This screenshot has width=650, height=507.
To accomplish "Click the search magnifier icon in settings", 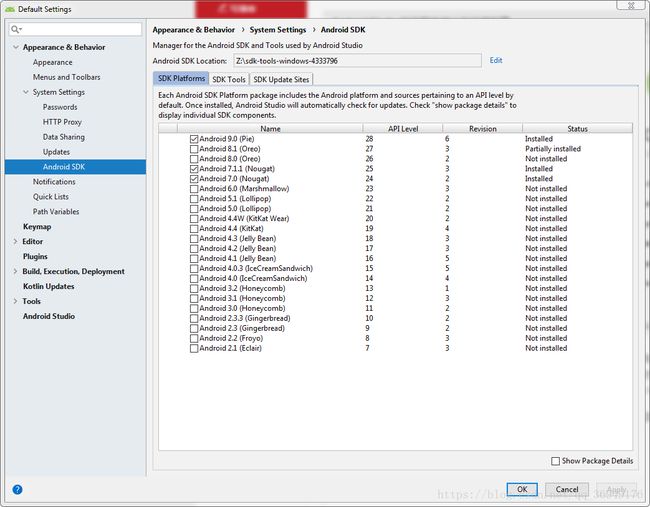I will (15, 29).
